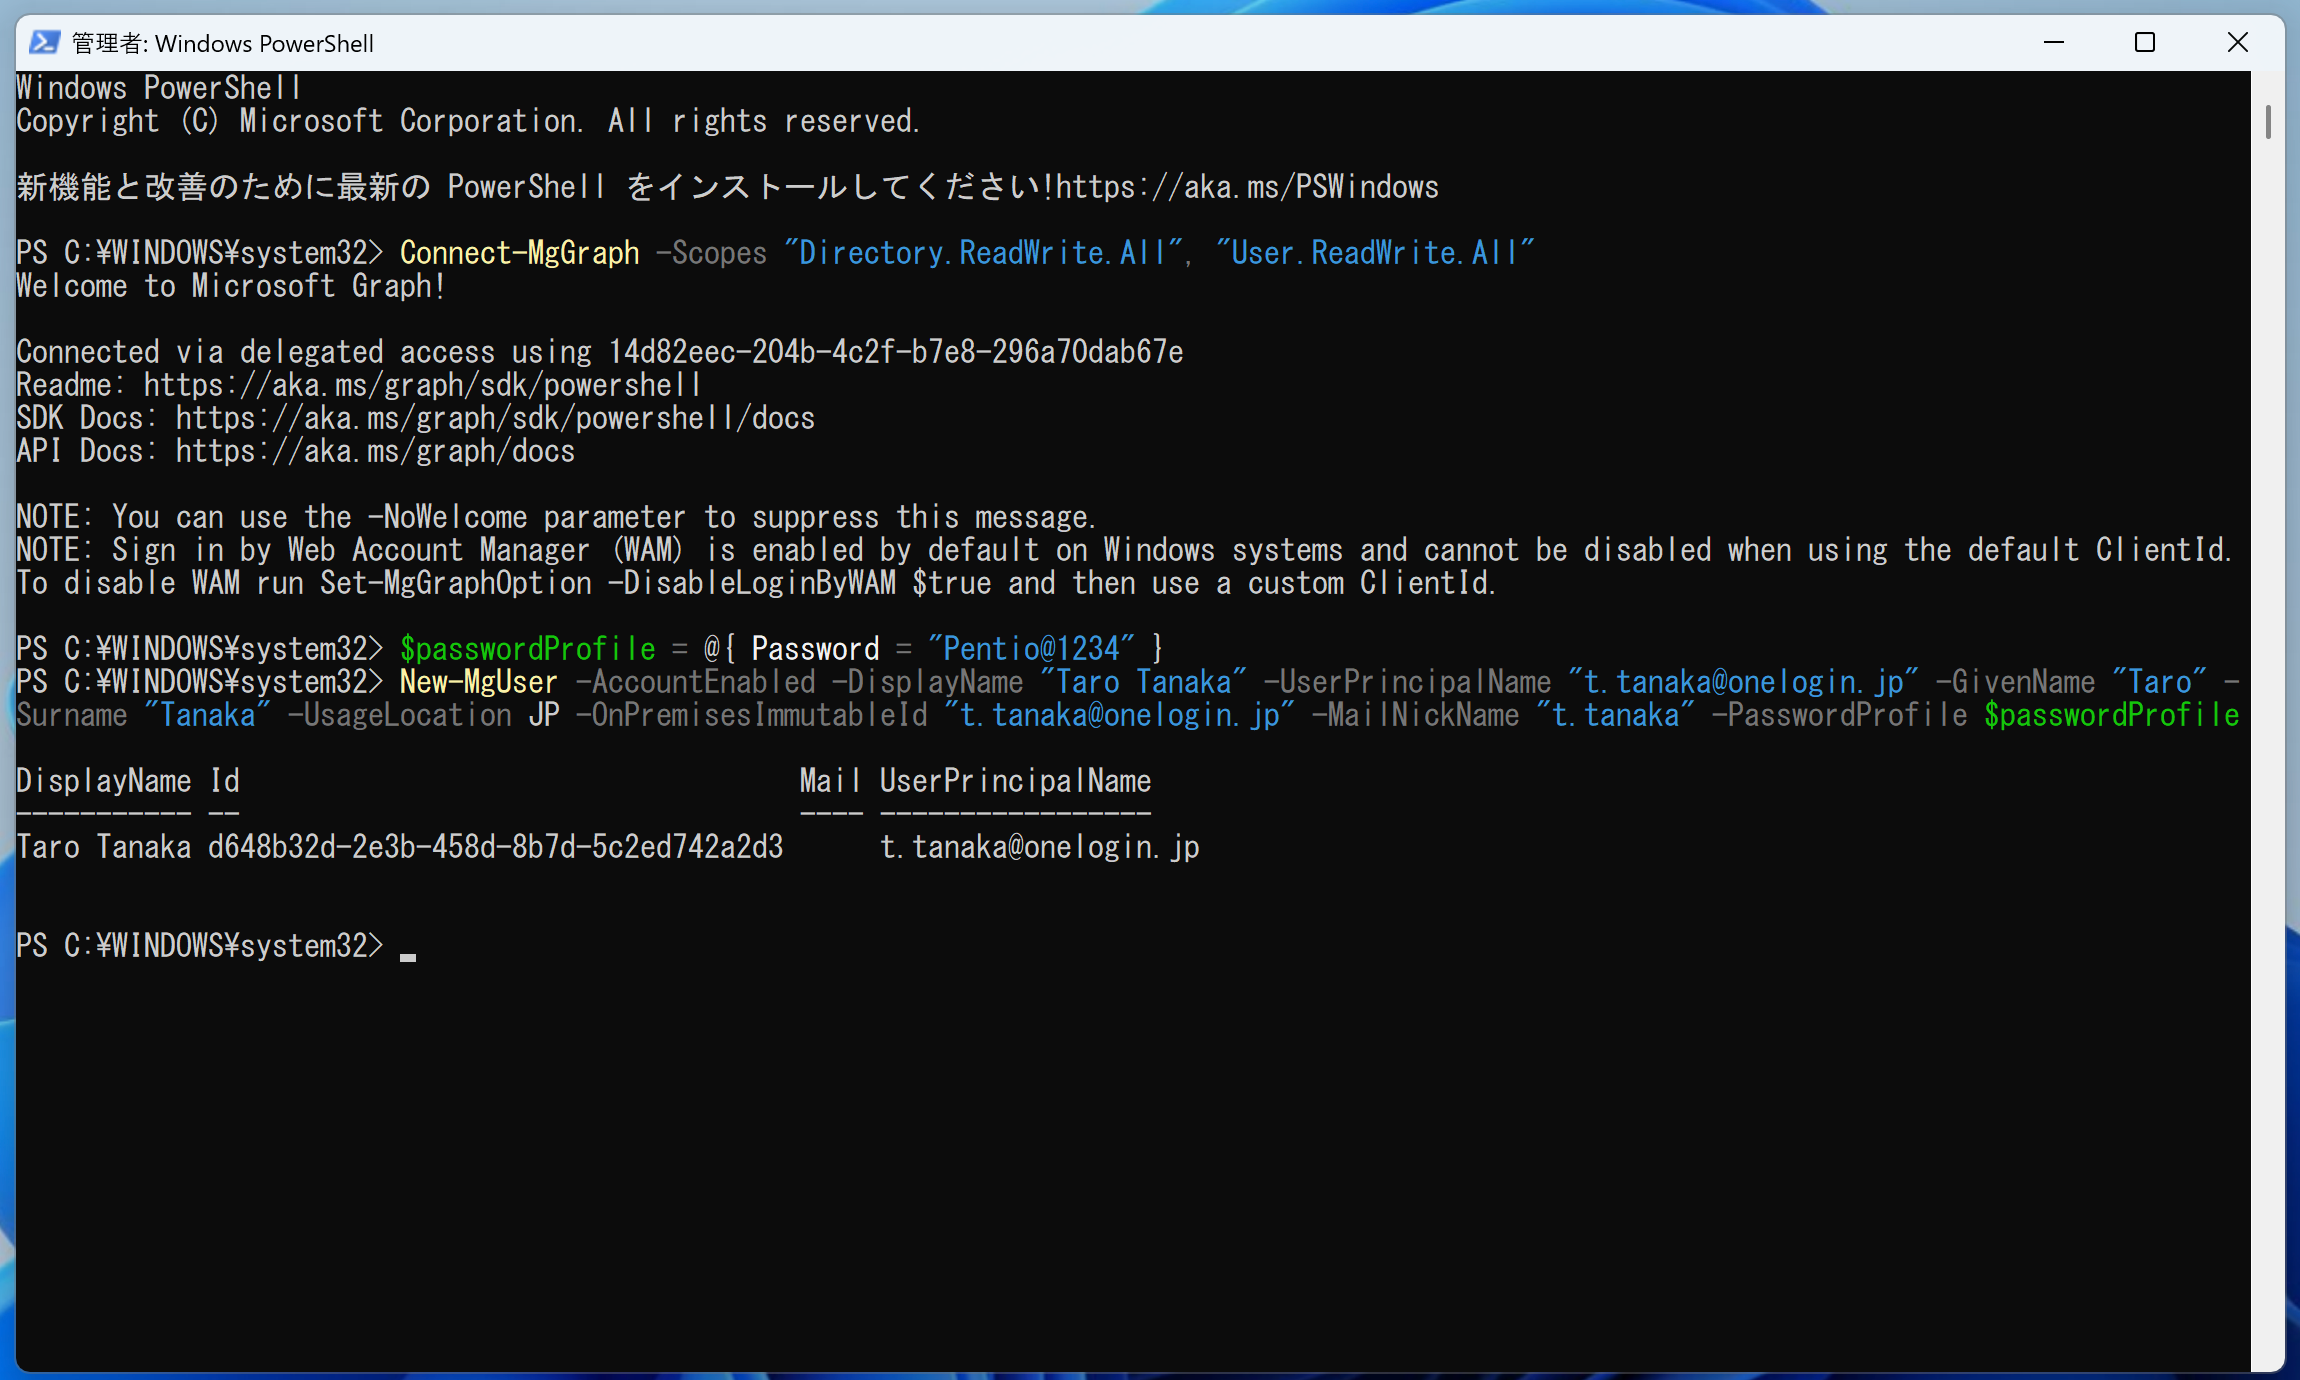Click the -OnPremisesImmutableId parameter

coord(752,715)
